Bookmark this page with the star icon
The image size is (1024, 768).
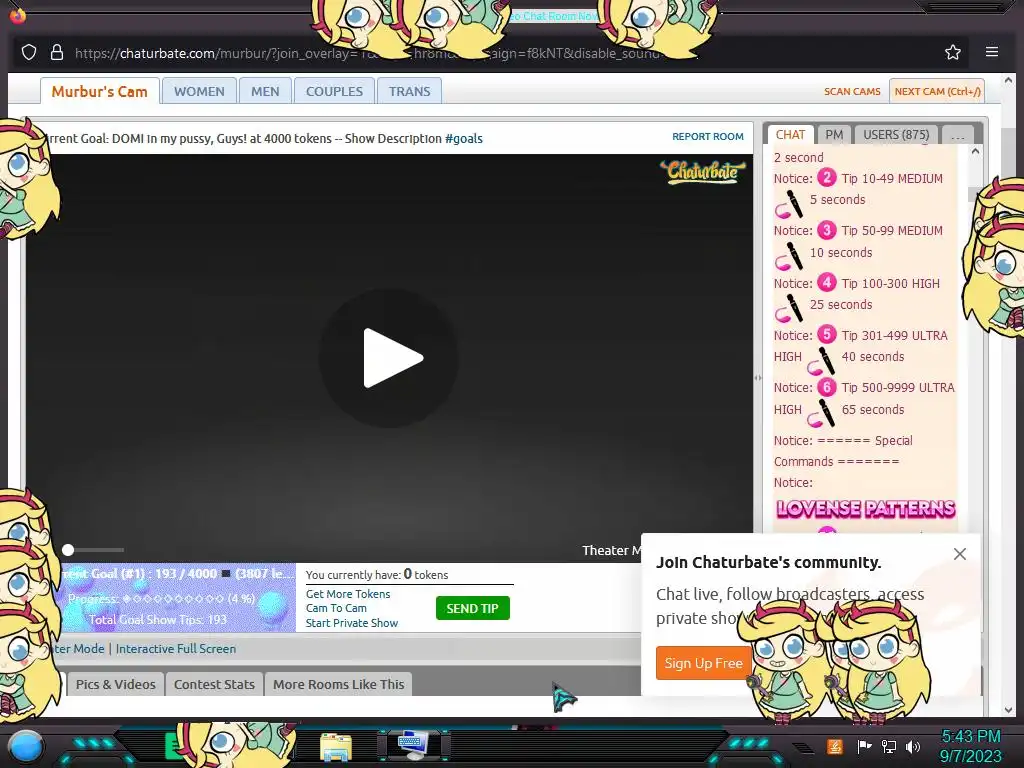953,52
